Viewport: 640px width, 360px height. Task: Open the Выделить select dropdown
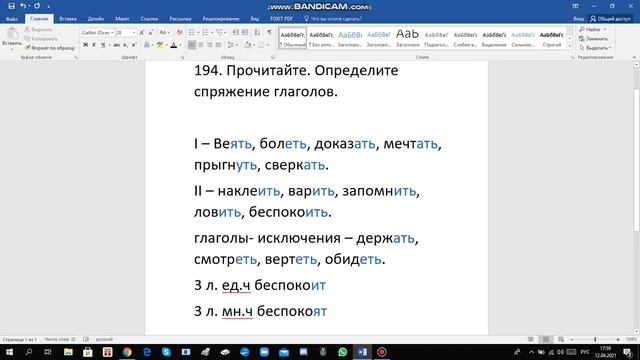point(595,48)
